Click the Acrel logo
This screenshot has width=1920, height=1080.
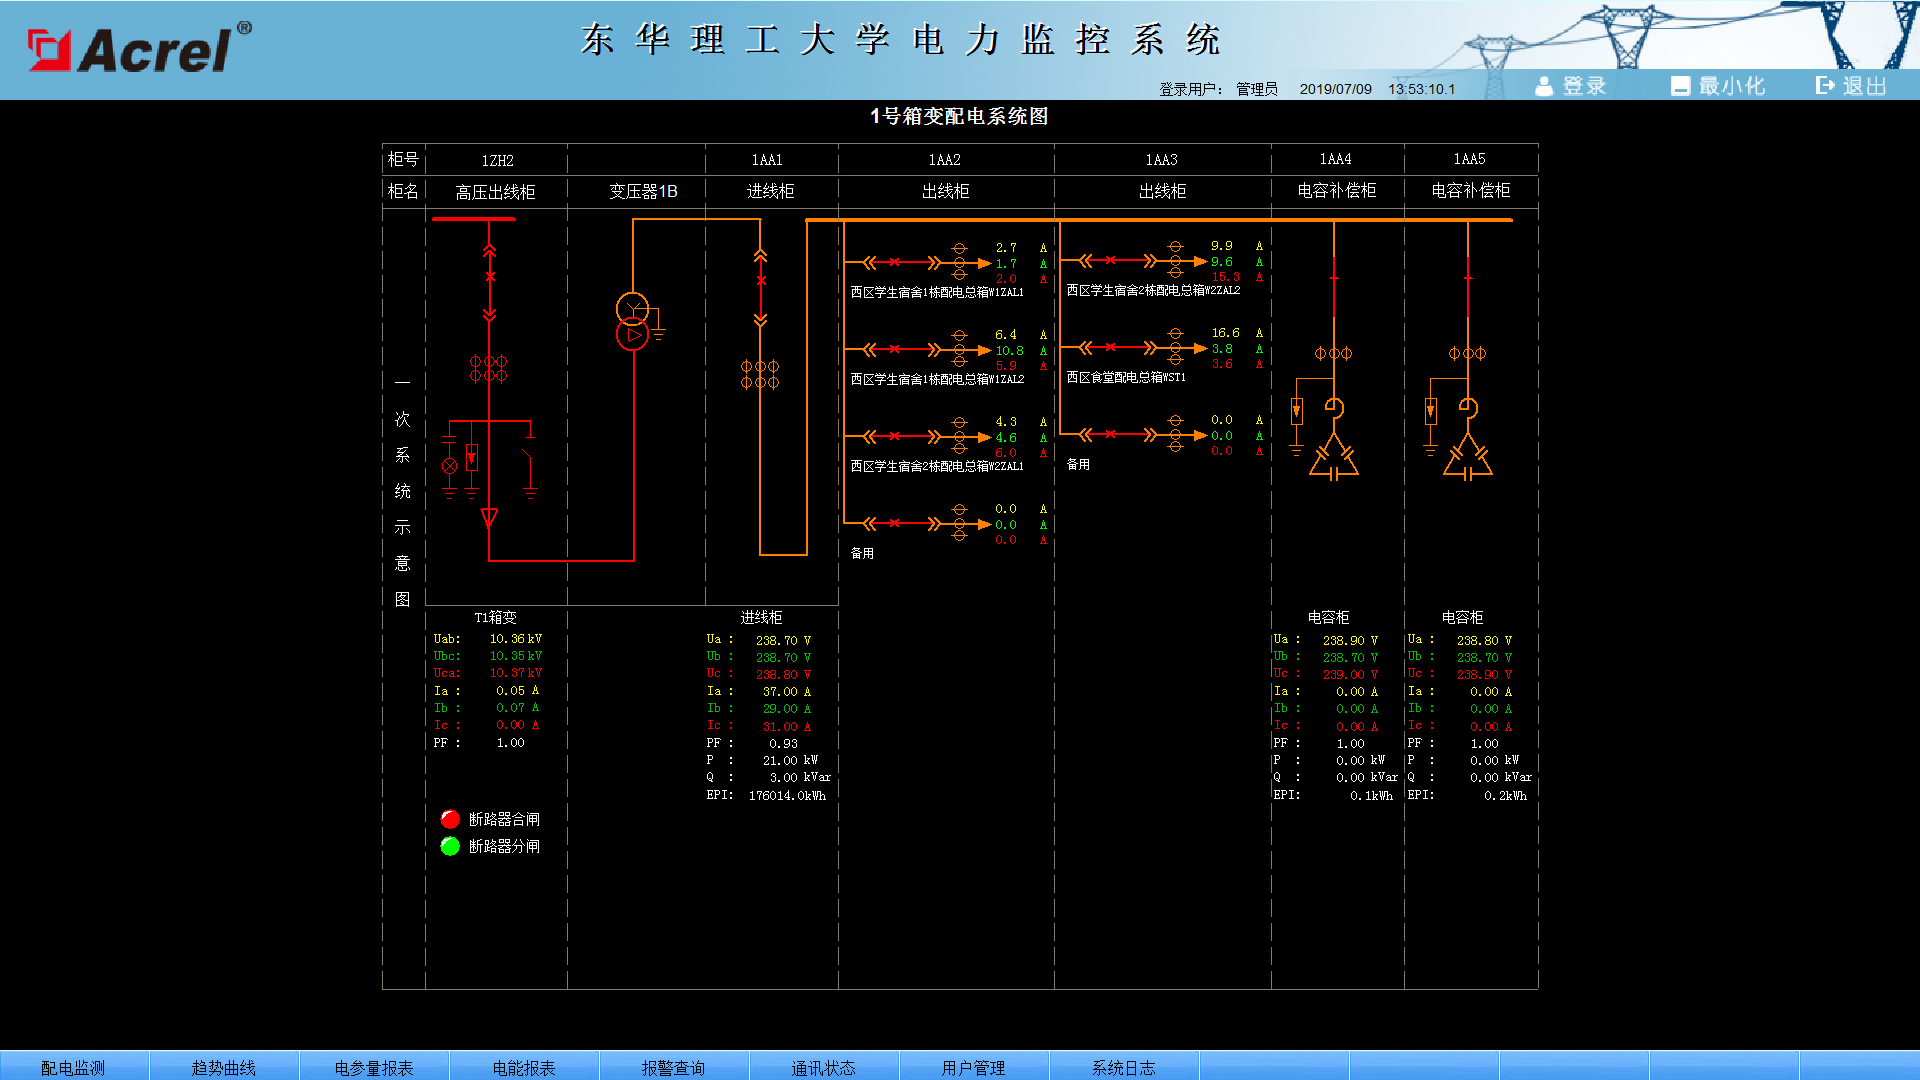(x=139, y=48)
